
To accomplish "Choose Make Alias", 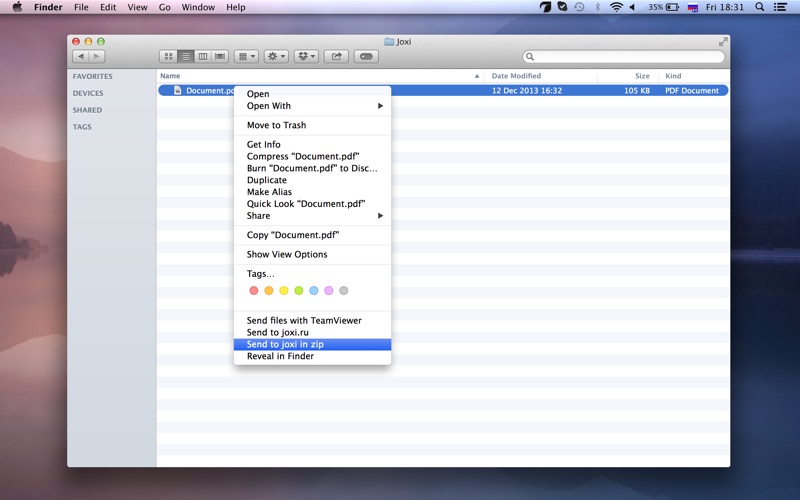I will pos(312,192).
